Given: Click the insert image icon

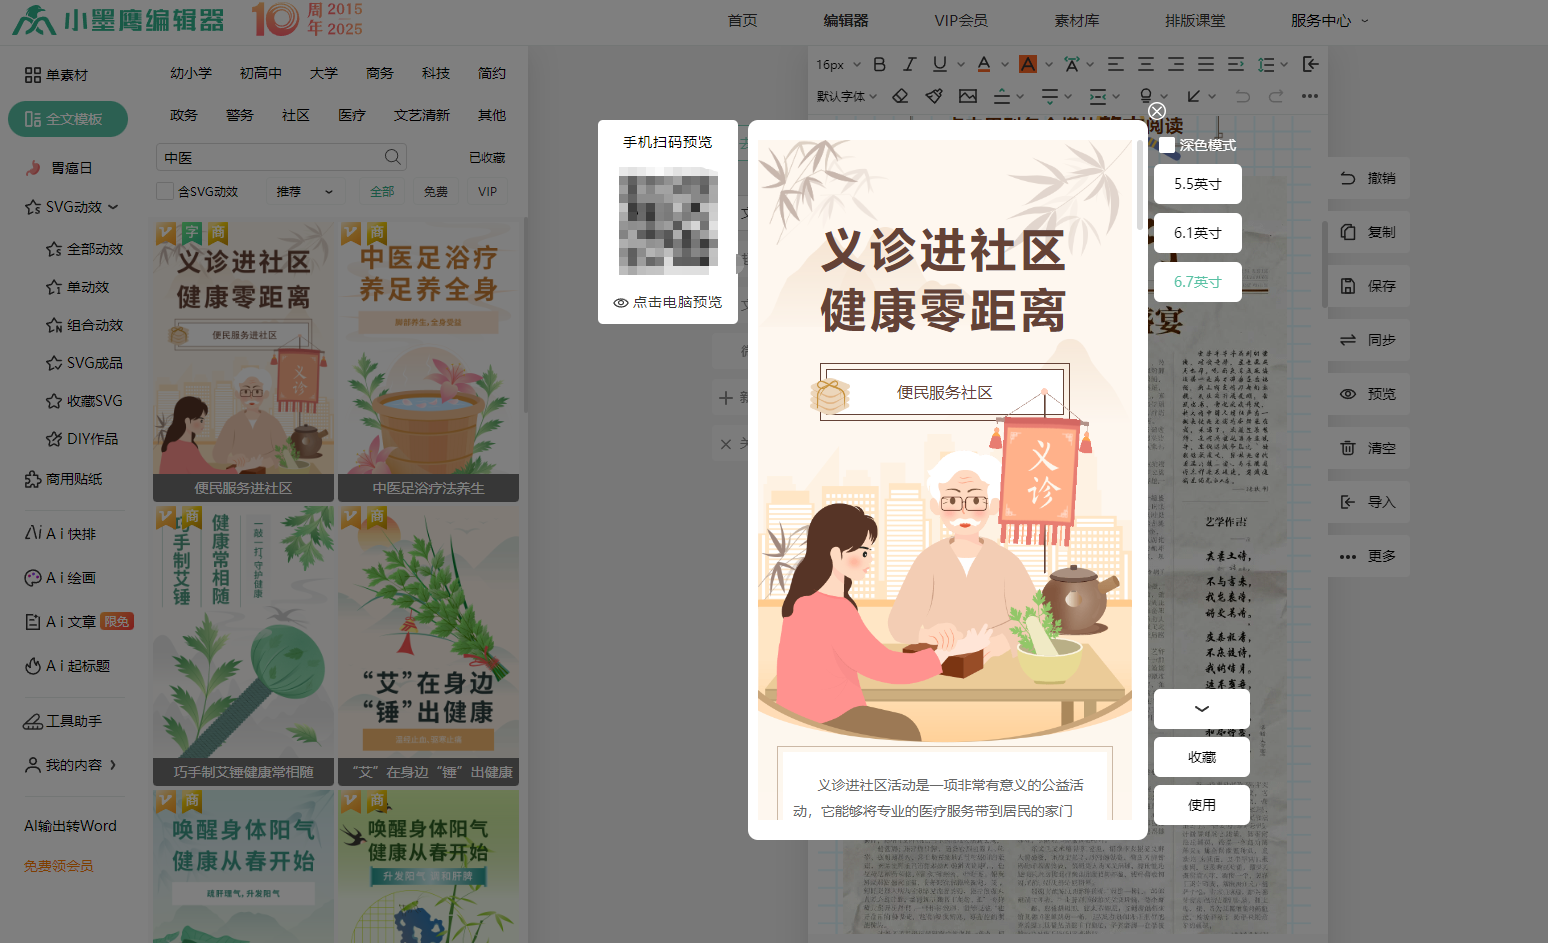Looking at the screenshot, I should [967, 96].
